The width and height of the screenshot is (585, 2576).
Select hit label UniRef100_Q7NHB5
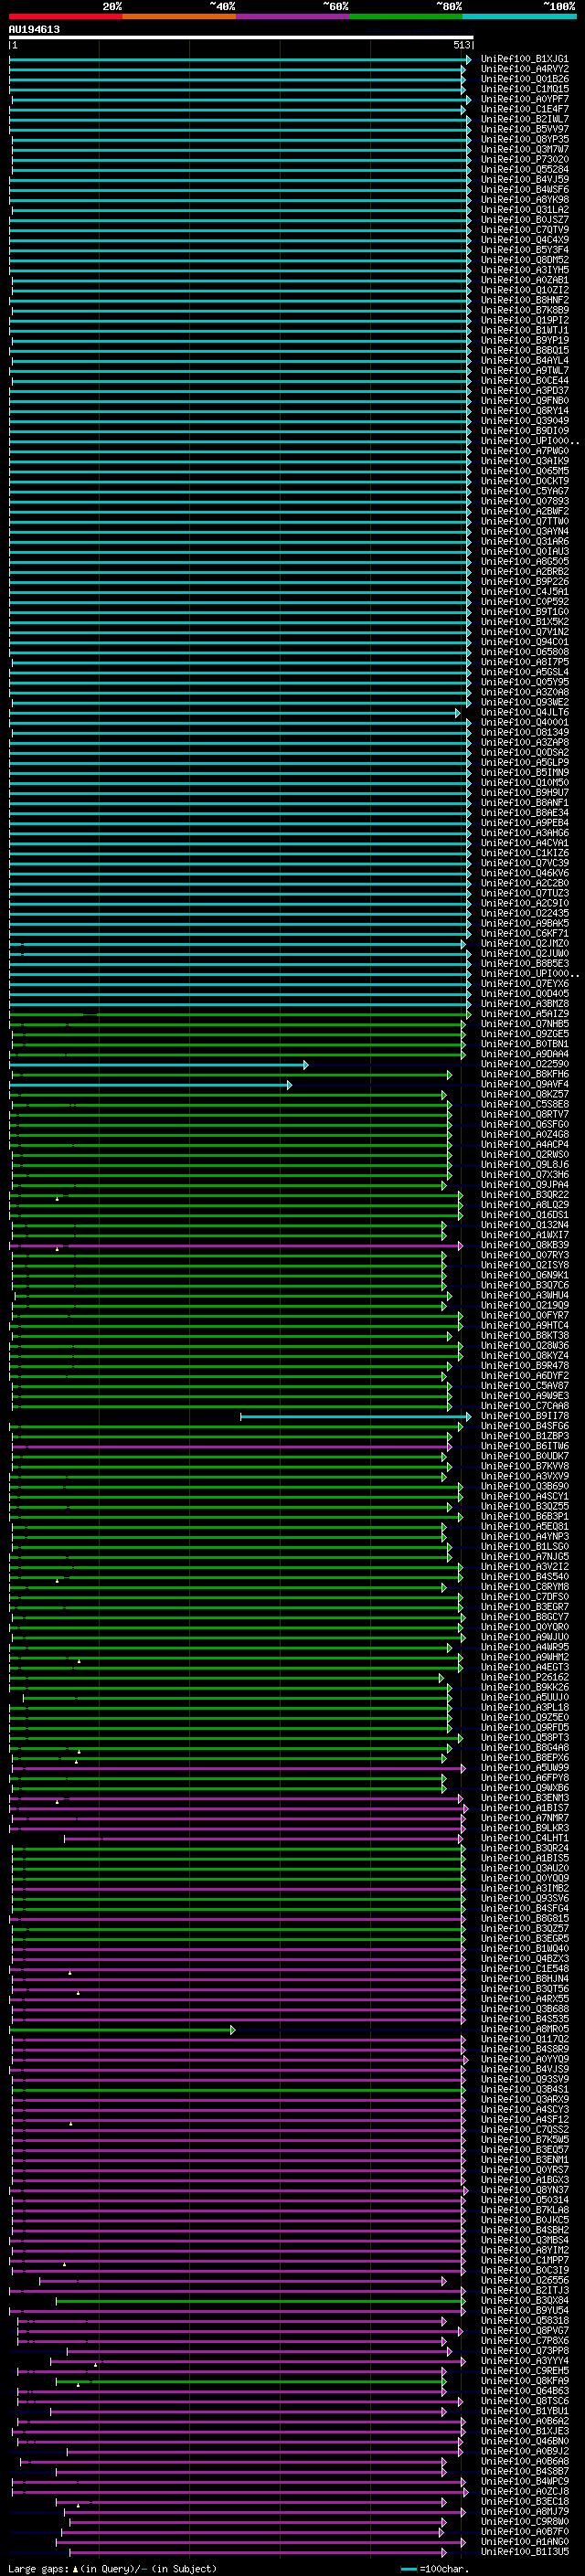[525, 1024]
